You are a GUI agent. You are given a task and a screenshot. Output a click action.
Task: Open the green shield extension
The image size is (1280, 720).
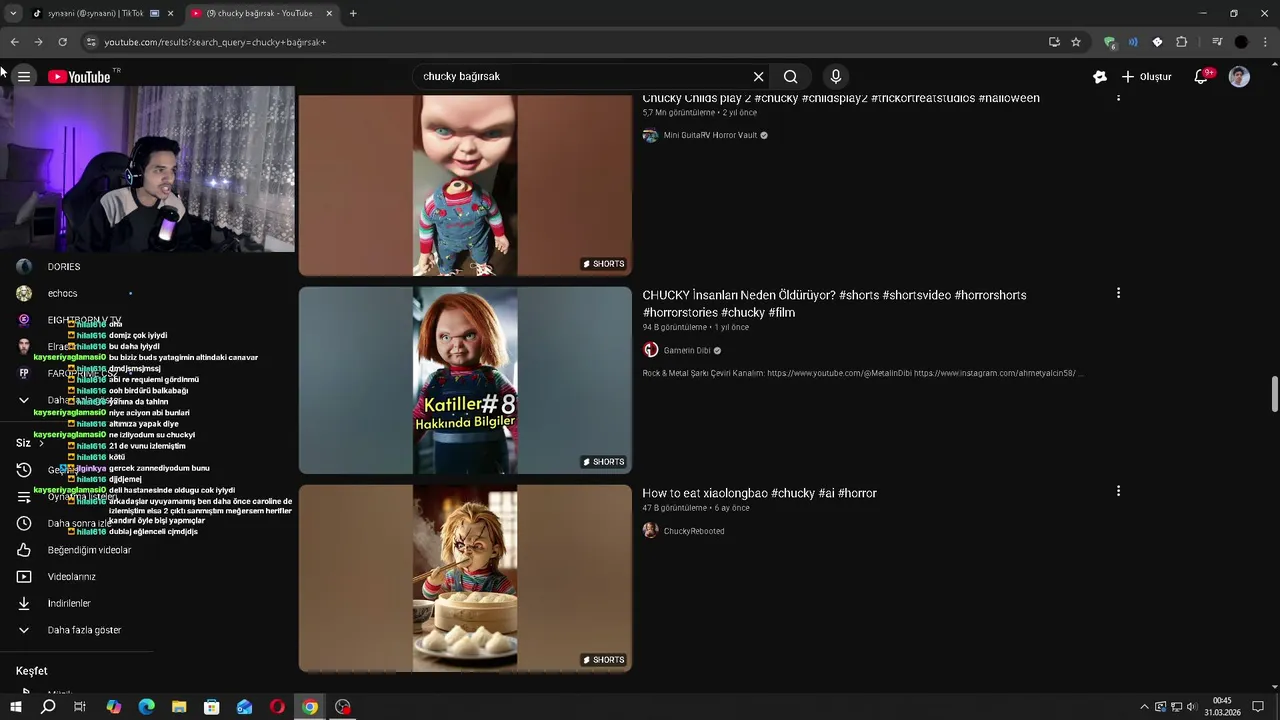[x=1109, y=42]
